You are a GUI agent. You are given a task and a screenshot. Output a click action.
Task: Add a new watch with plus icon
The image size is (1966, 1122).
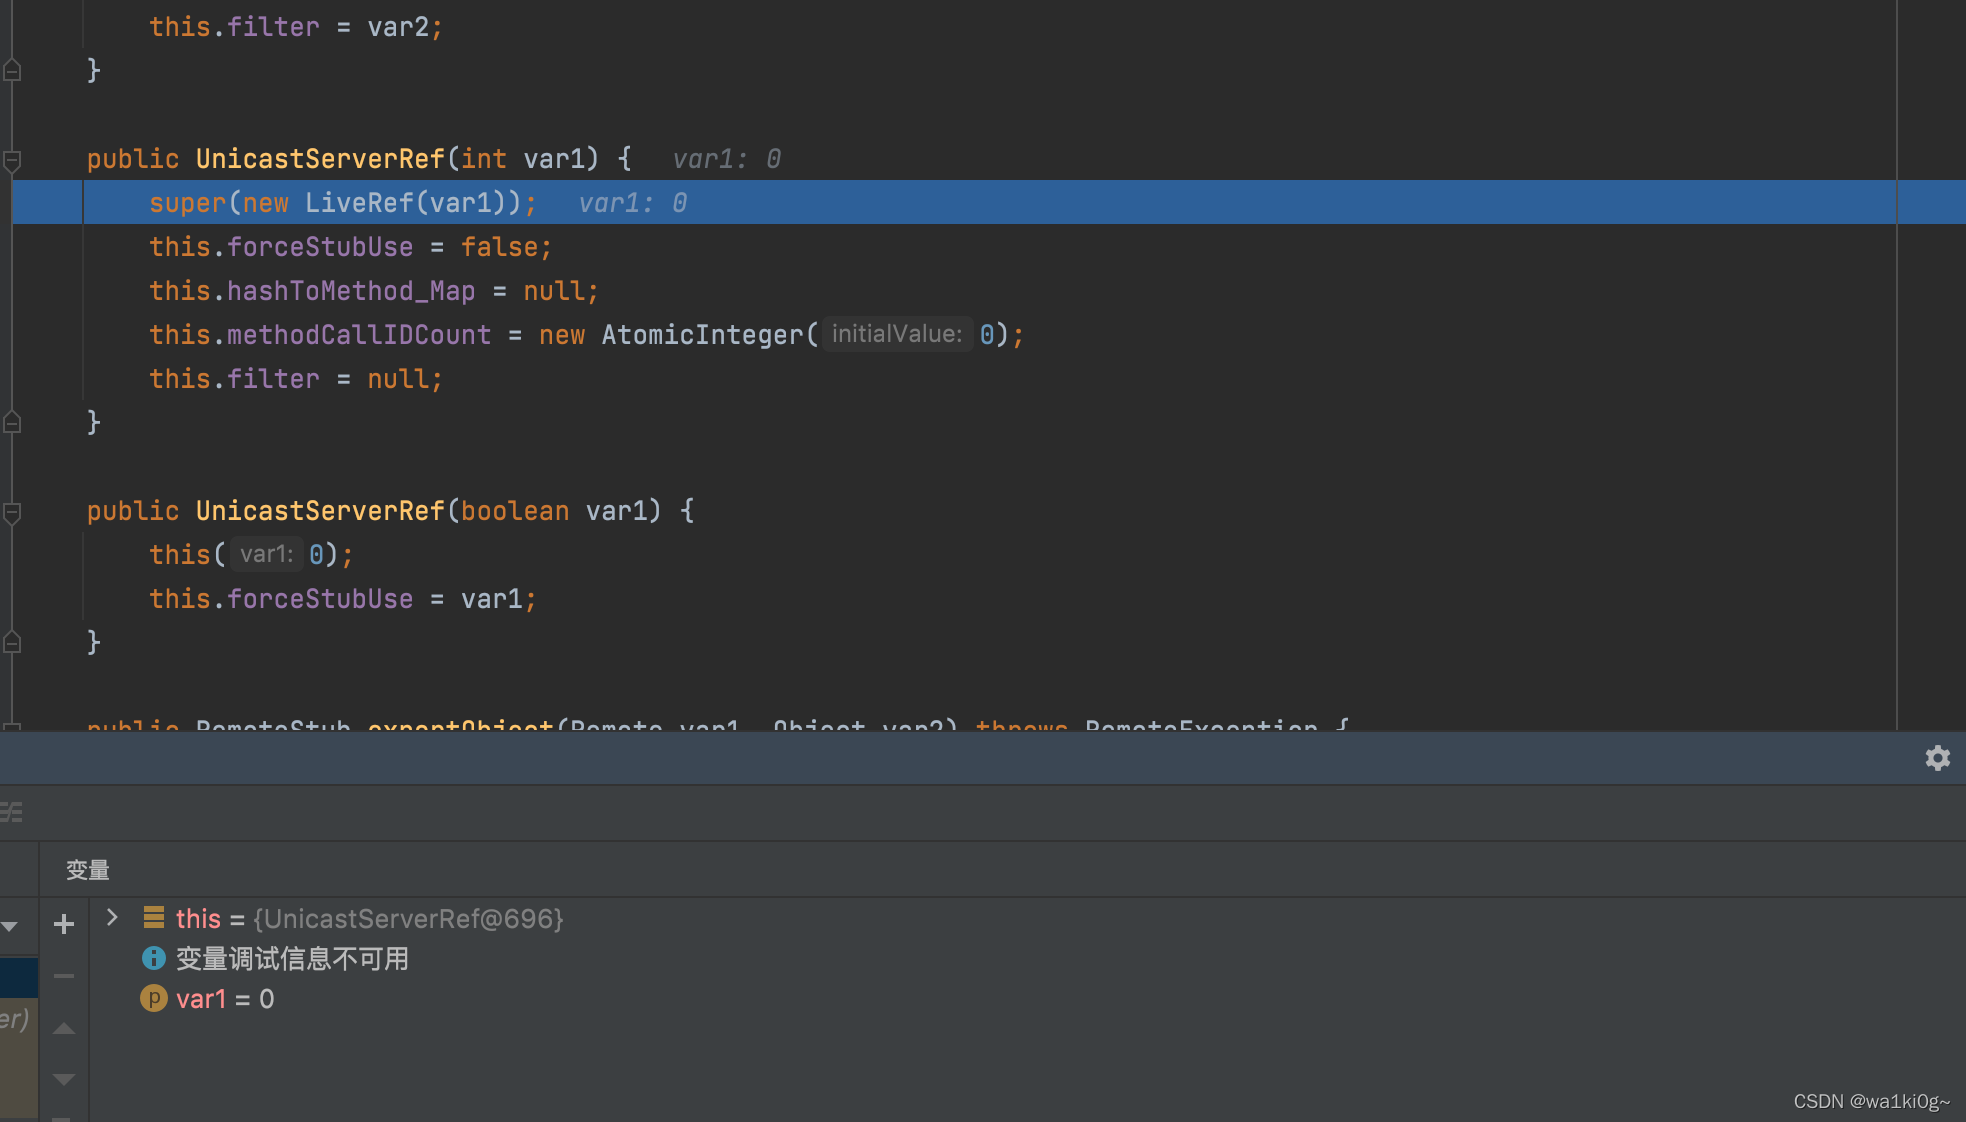coord(64,924)
